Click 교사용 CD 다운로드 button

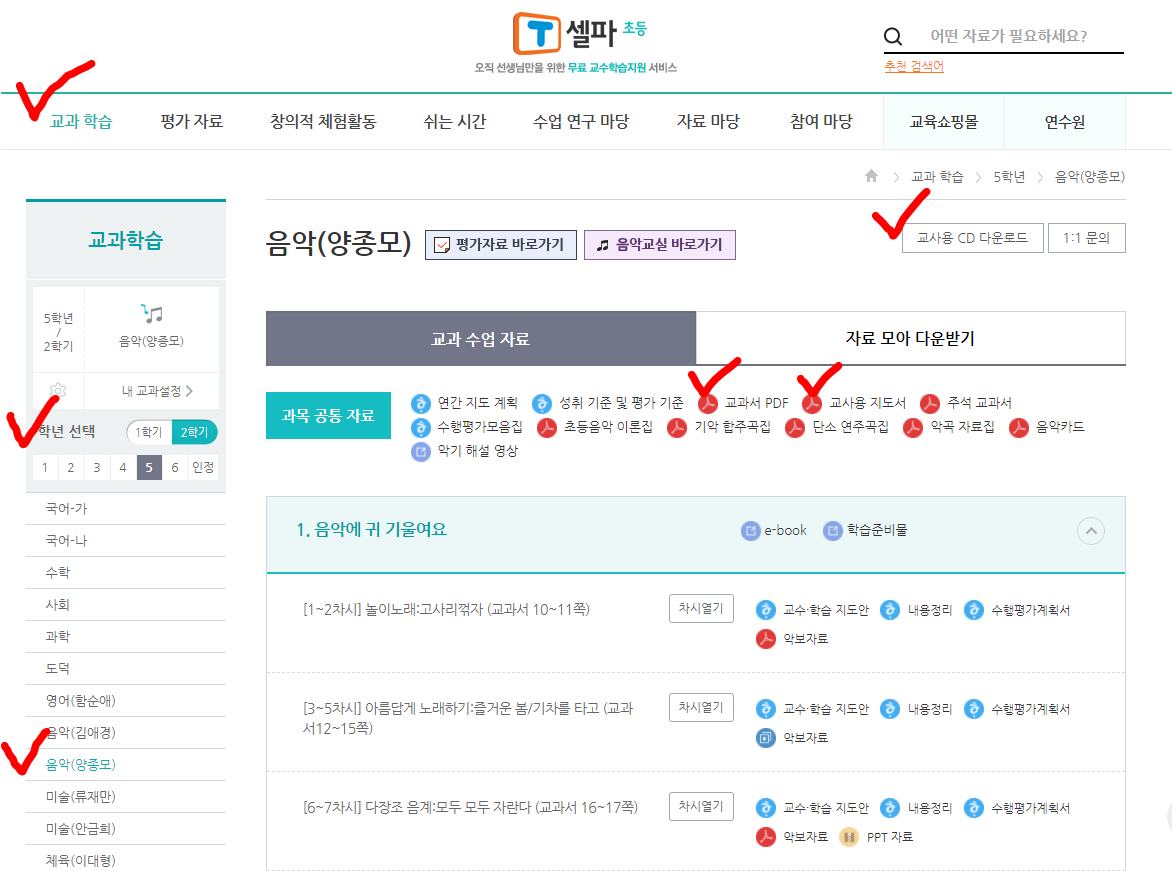972,238
